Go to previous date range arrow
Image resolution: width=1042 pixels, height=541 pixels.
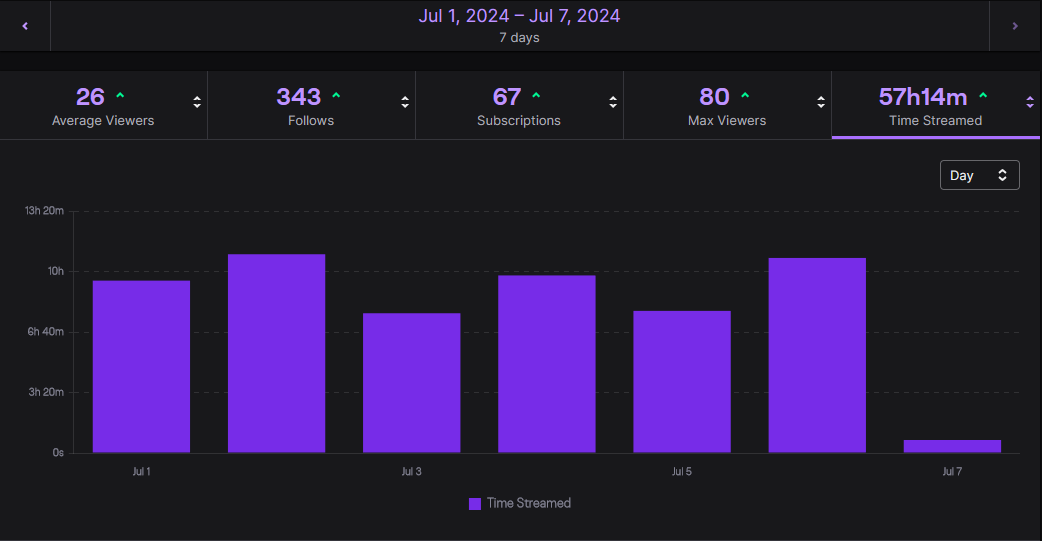tap(25, 26)
